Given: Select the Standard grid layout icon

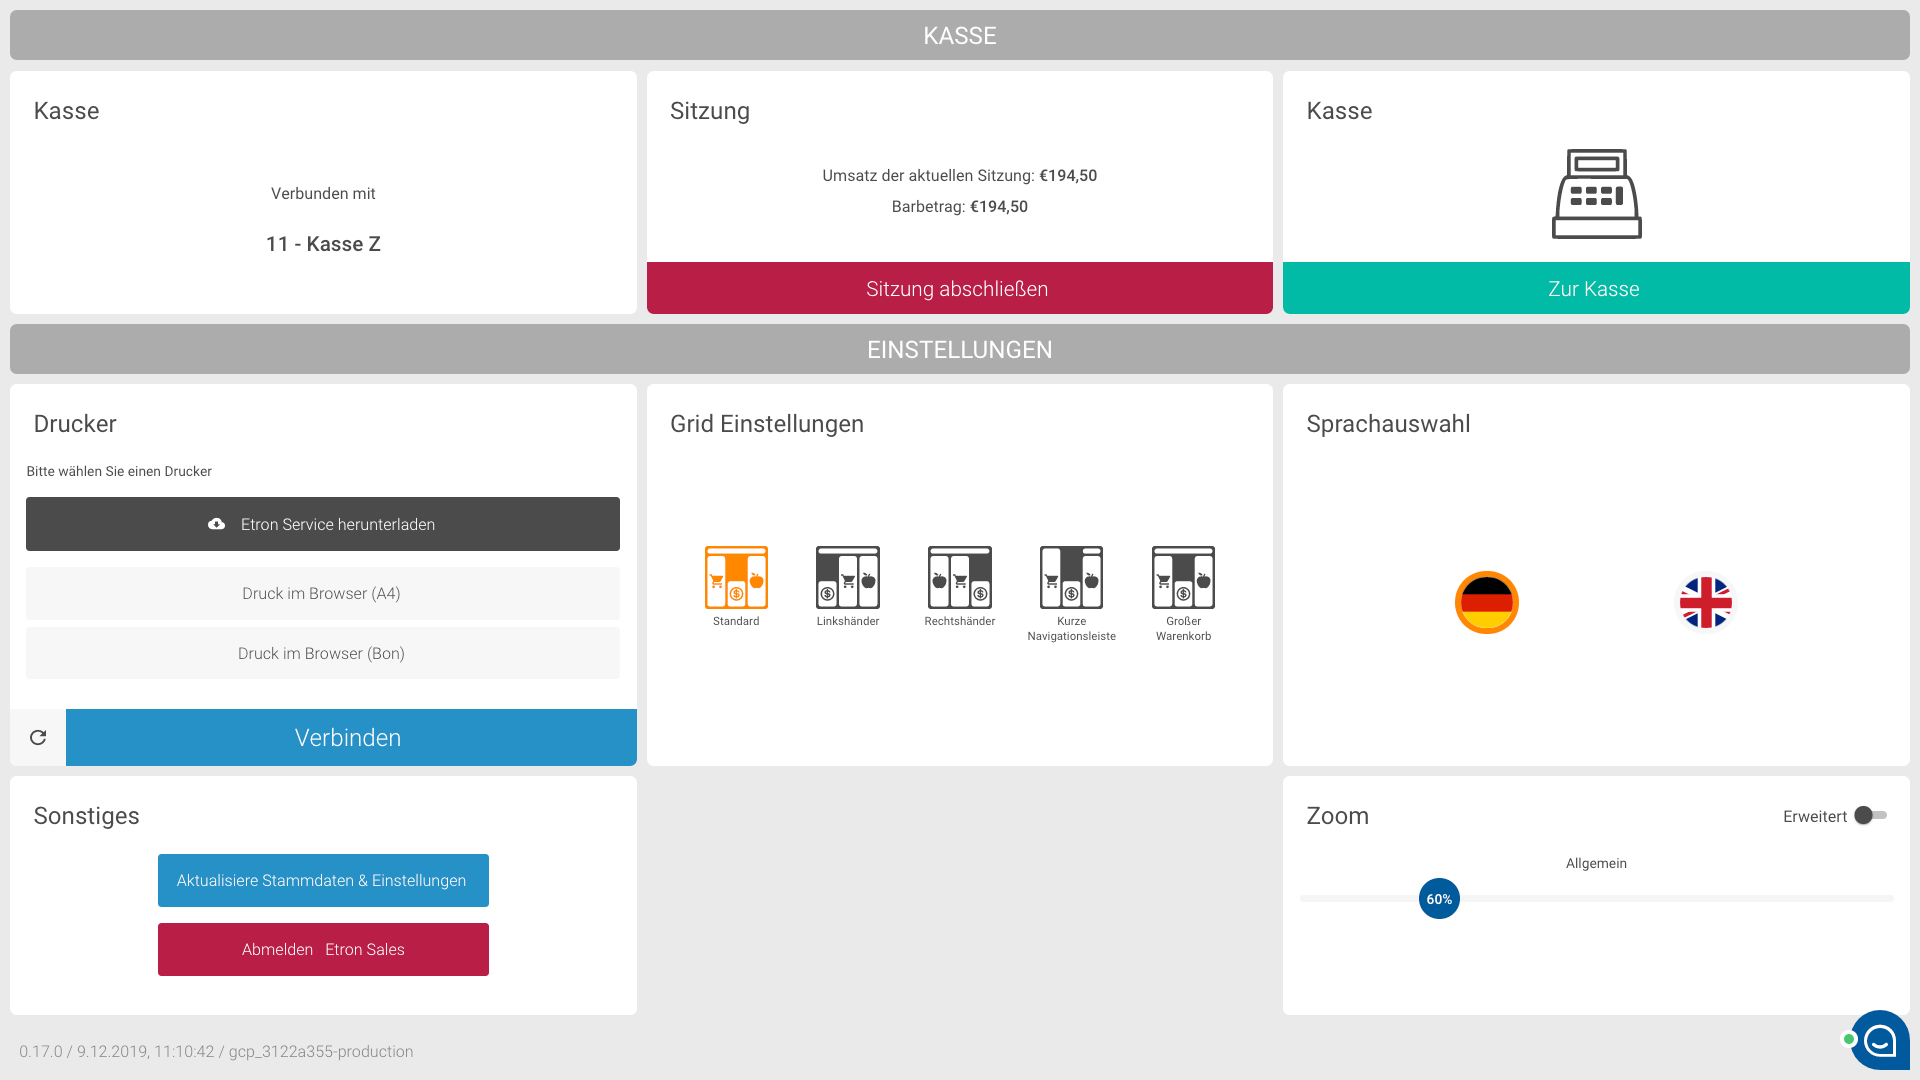Looking at the screenshot, I should coord(736,578).
